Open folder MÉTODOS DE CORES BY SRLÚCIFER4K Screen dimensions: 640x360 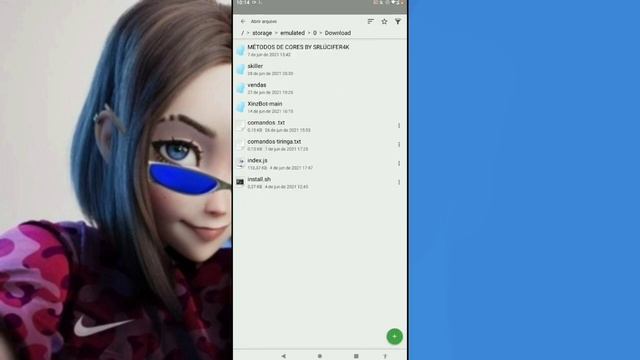pyautogui.click(x=320, y=50)
